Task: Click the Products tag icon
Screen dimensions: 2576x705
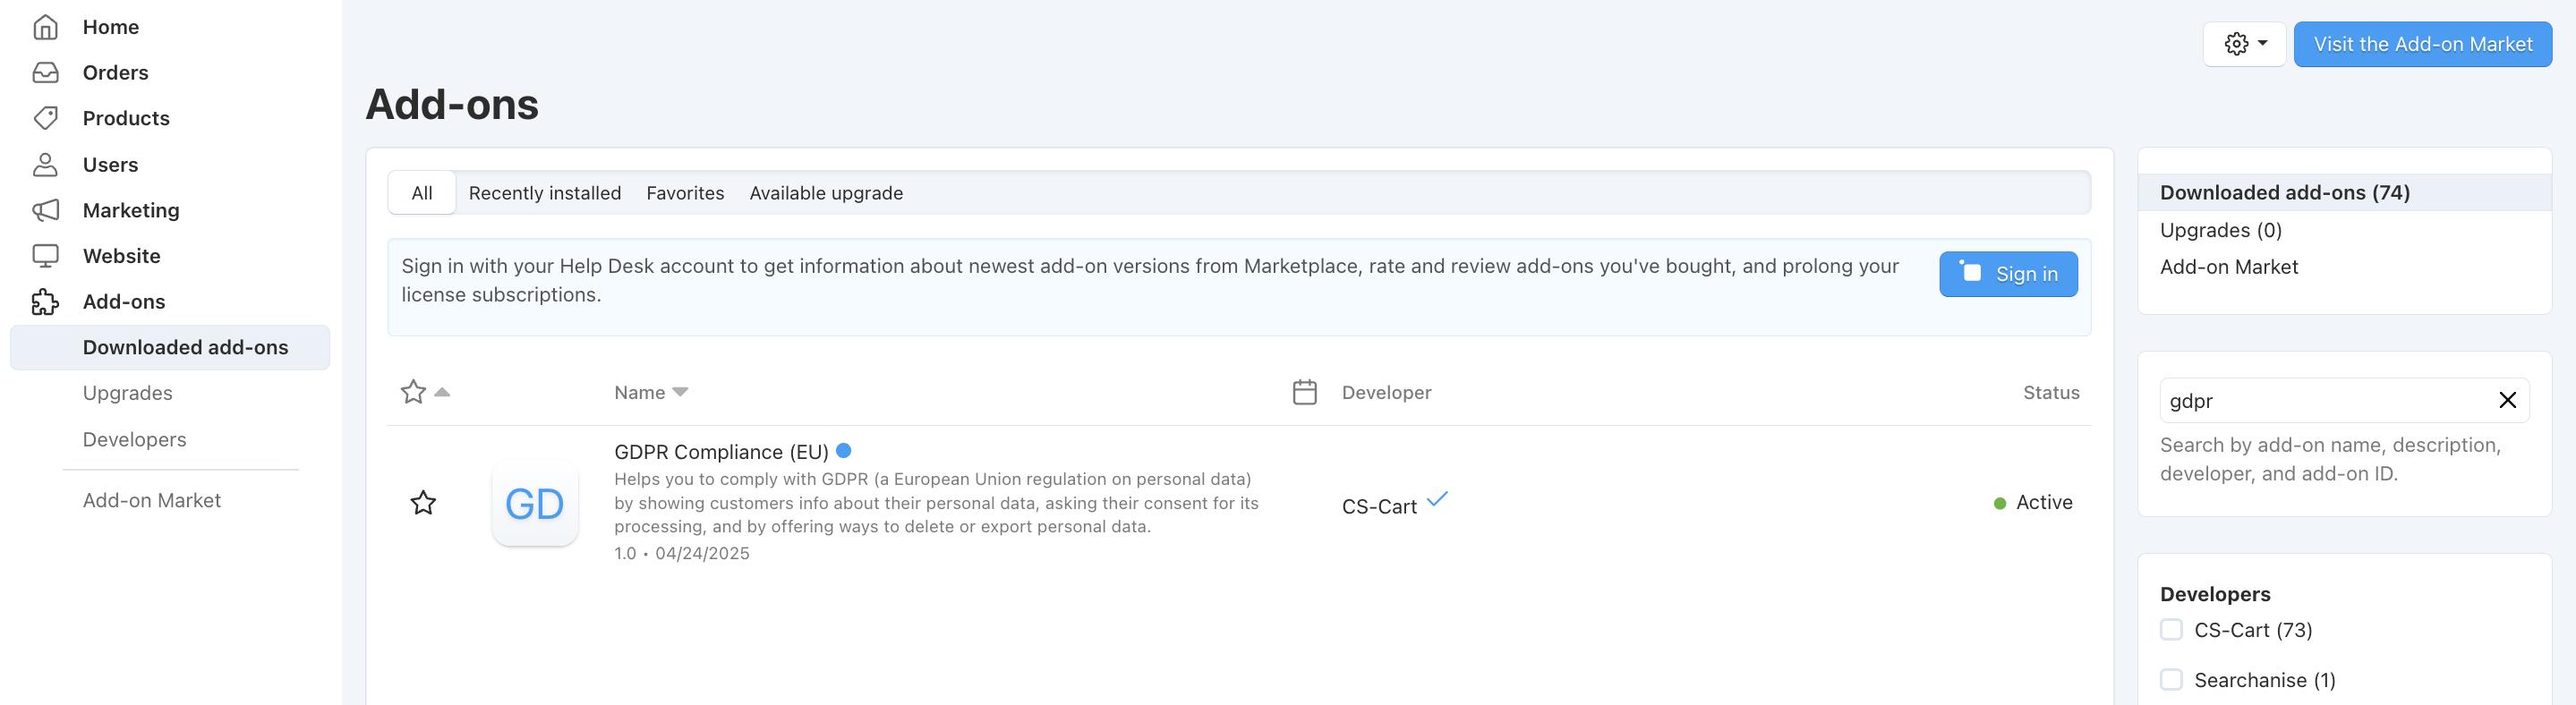Action: tap(46, 118)
